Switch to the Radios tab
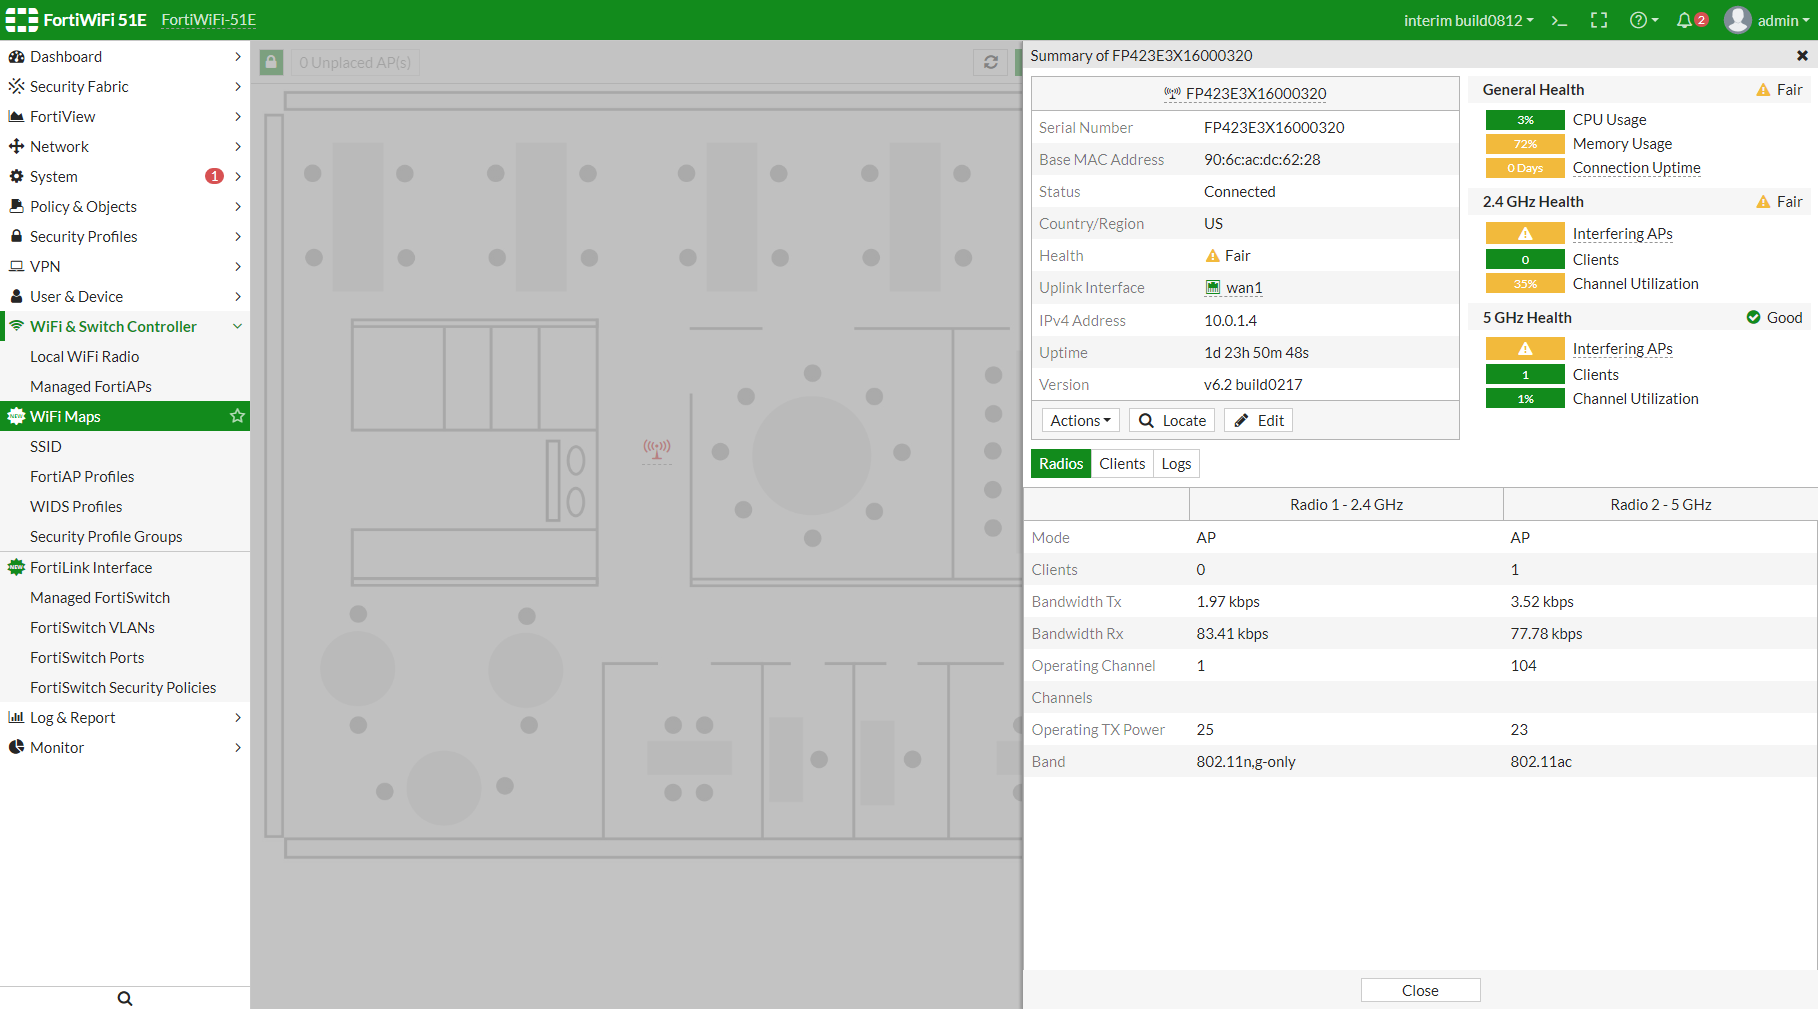The image size is (1818, 1009). click(x=1060, y=464)
